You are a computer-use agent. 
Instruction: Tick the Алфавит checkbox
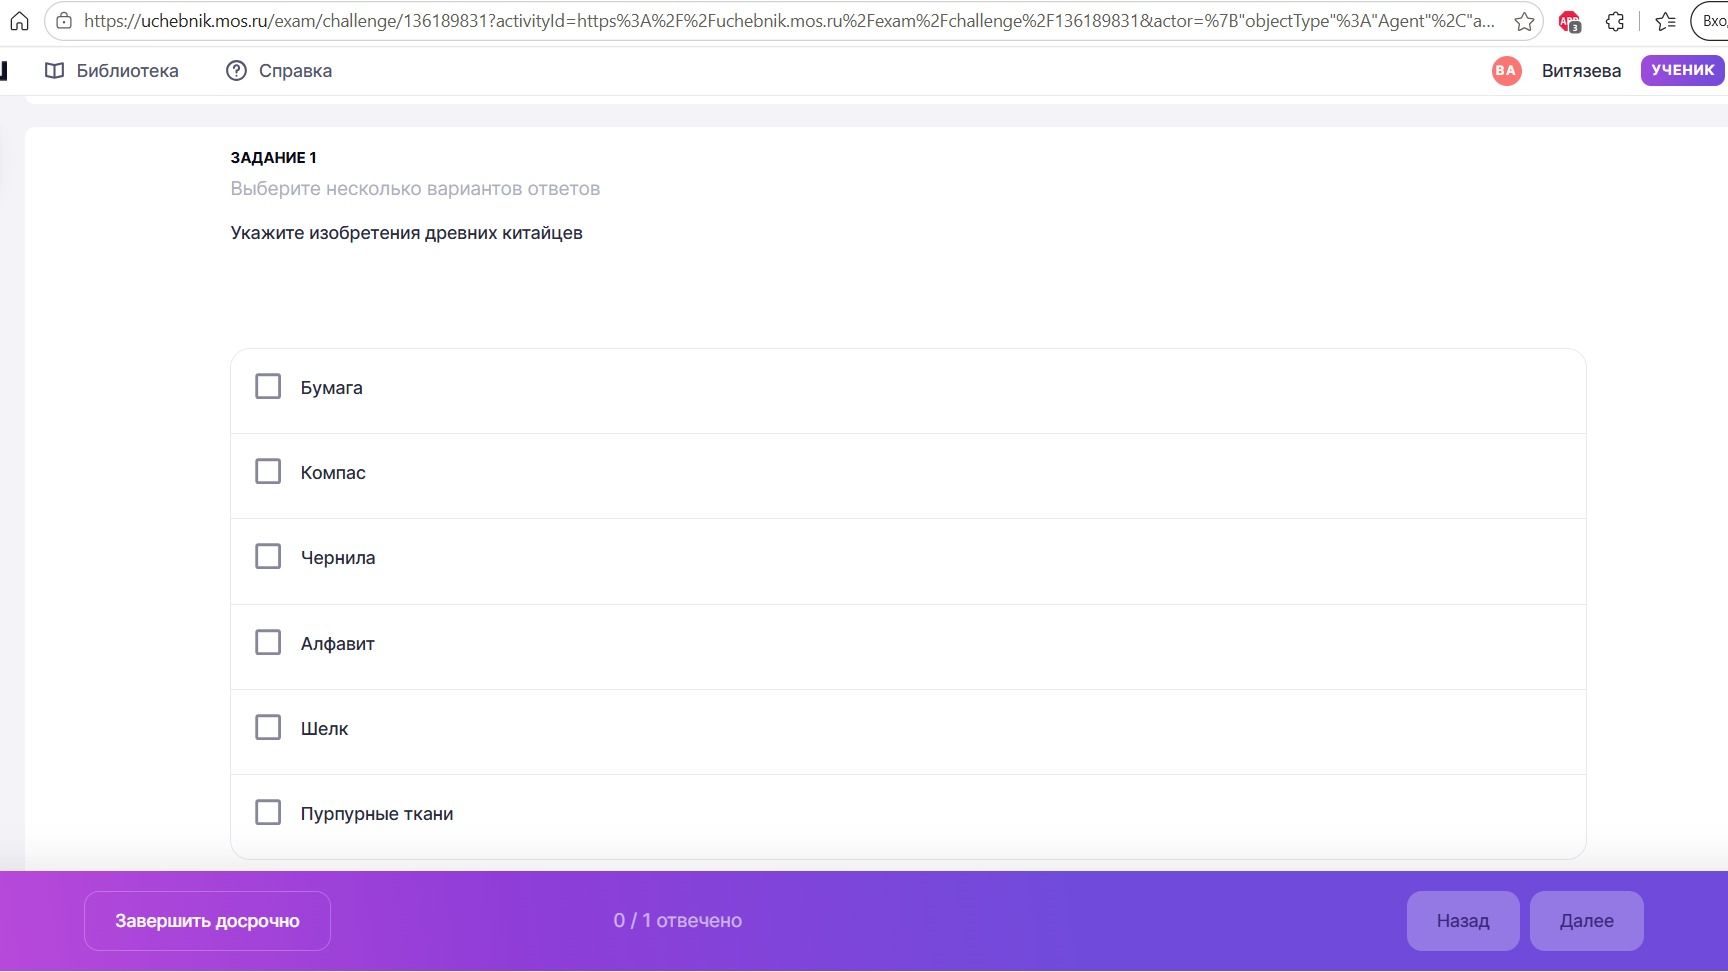pos(268,642)
